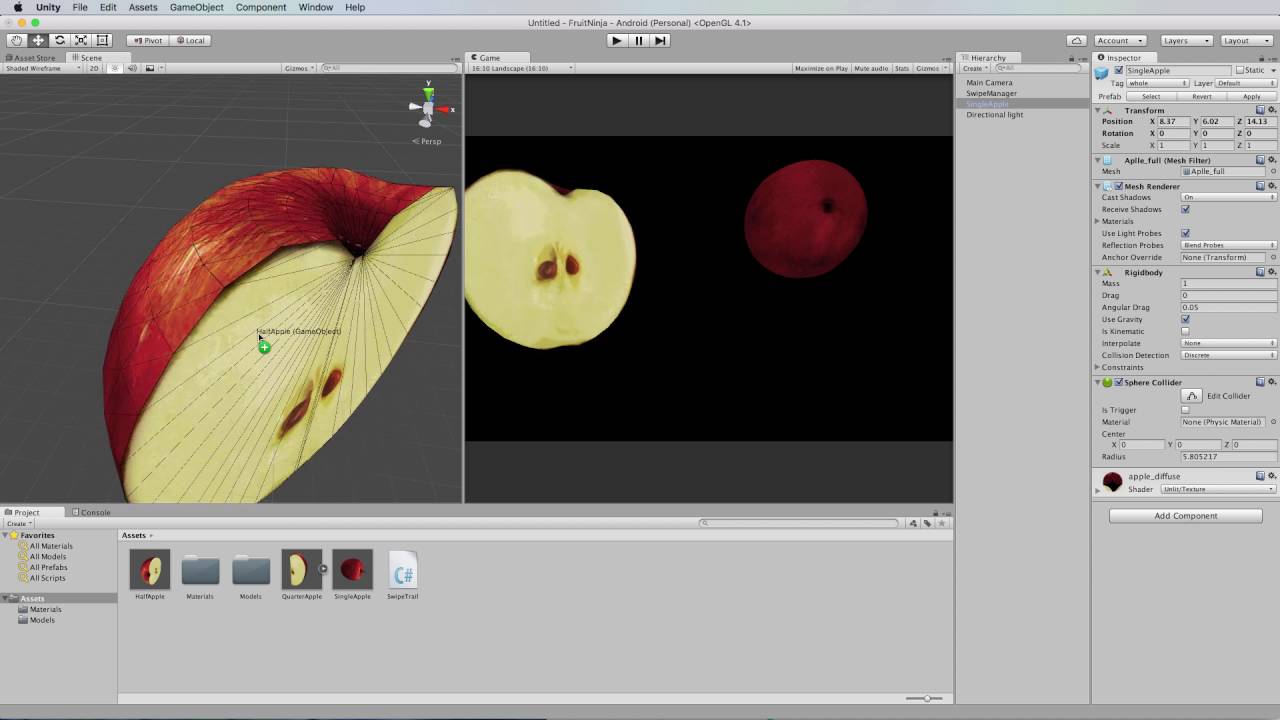This screenshot has width=1280, height=720.
Task: Expand Materials list in Mesh Renderer
Action: (1097, 221)
